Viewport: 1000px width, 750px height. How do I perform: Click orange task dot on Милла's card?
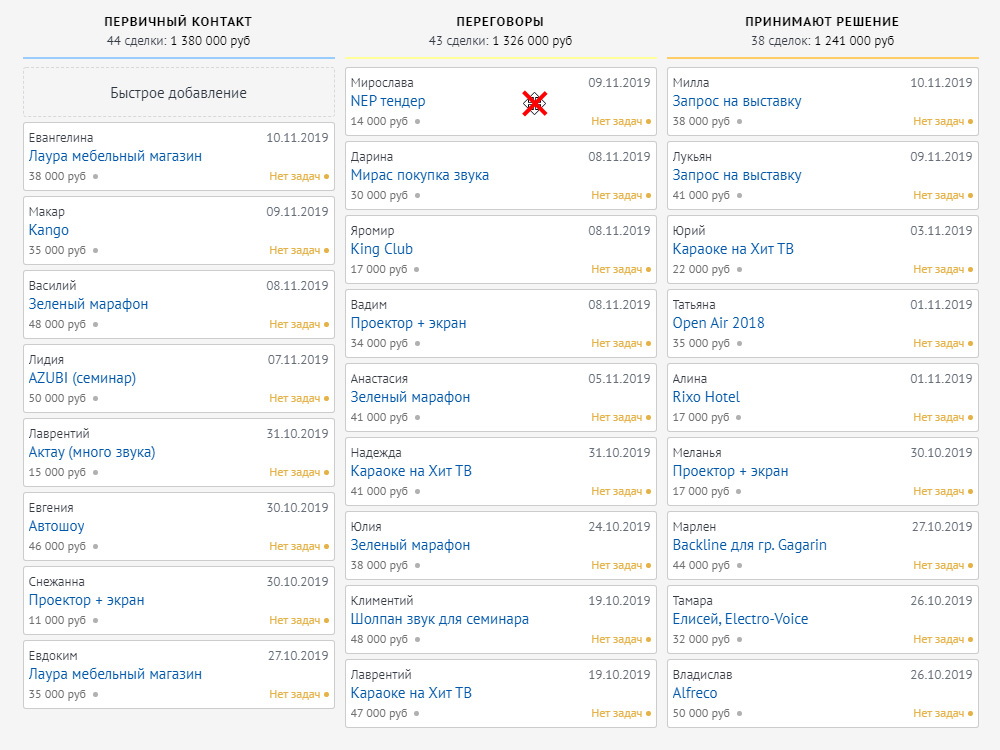(970, 121)
